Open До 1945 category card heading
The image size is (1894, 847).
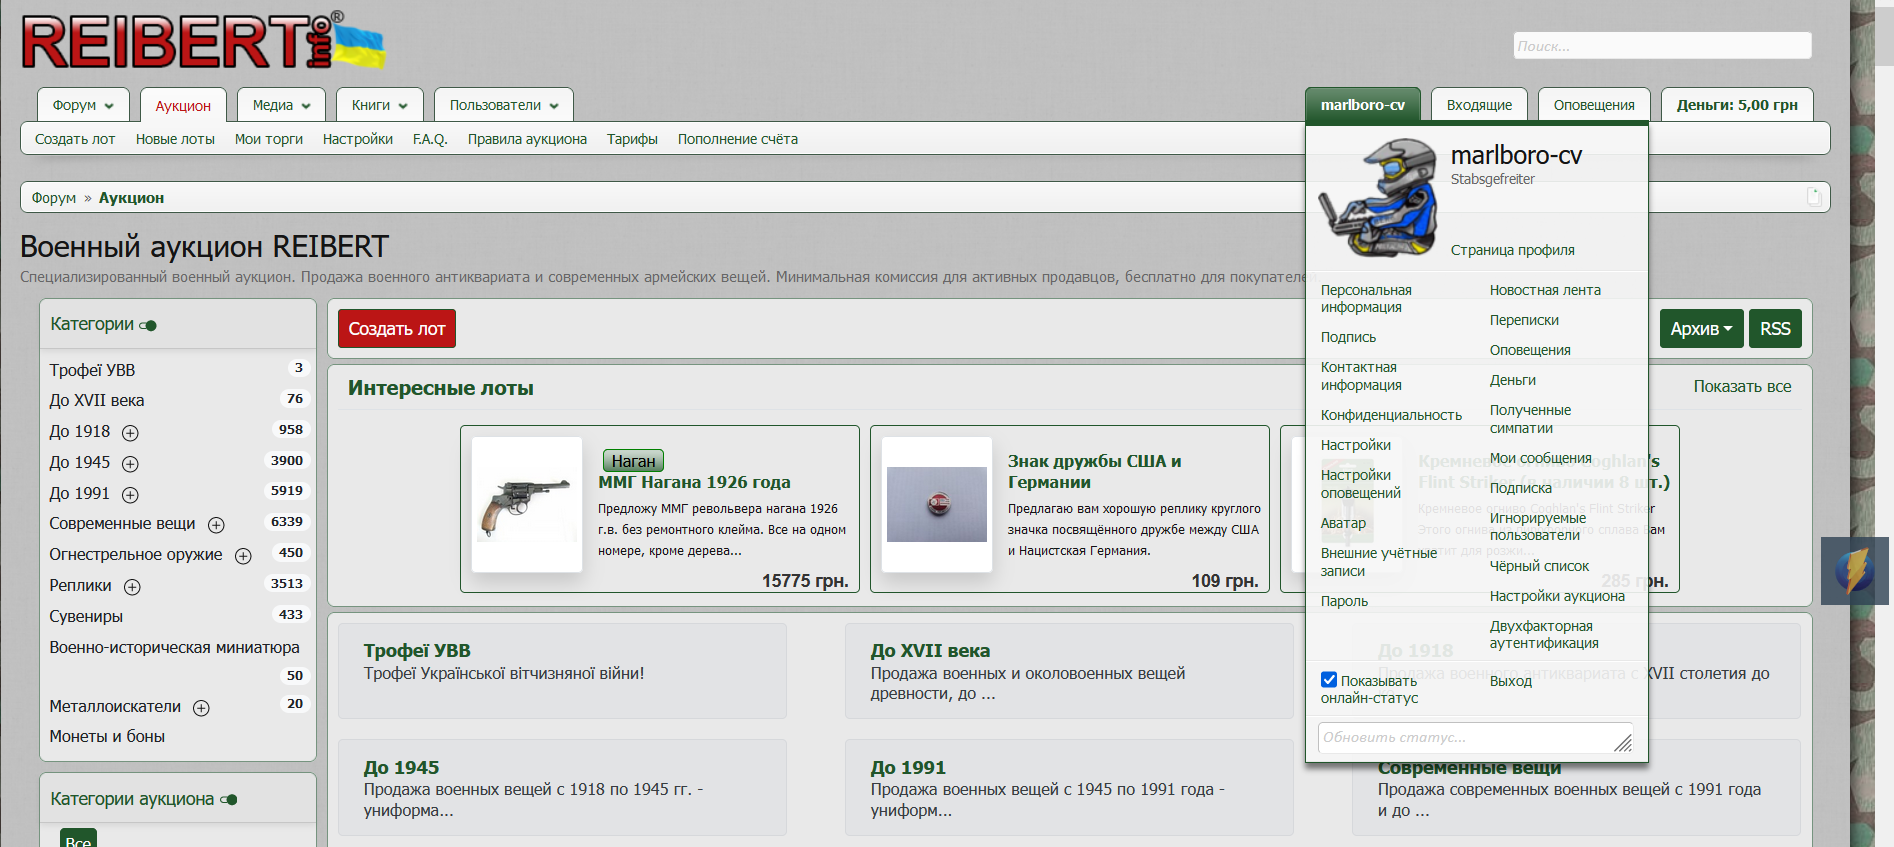click(401, 768)
